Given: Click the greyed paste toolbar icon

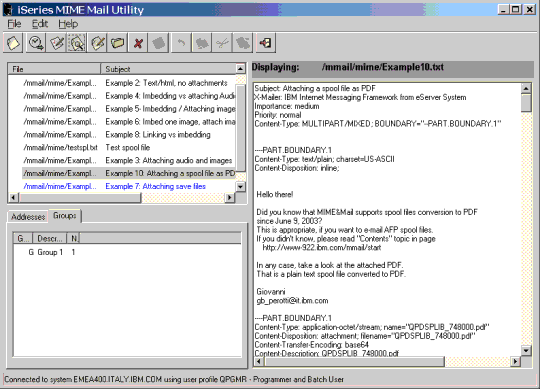Looking at the screenshot, I should [243, 43].
